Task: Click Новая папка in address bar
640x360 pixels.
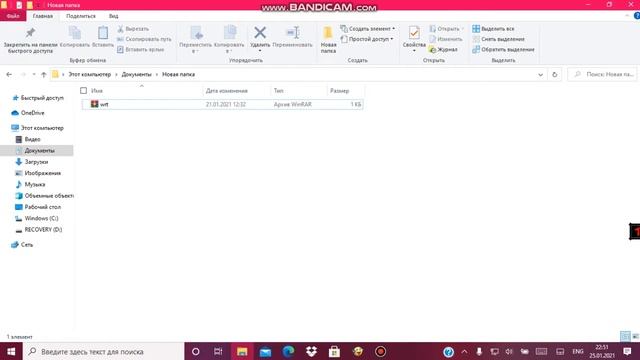Action: pyautogui.click(x=178, y=74)
